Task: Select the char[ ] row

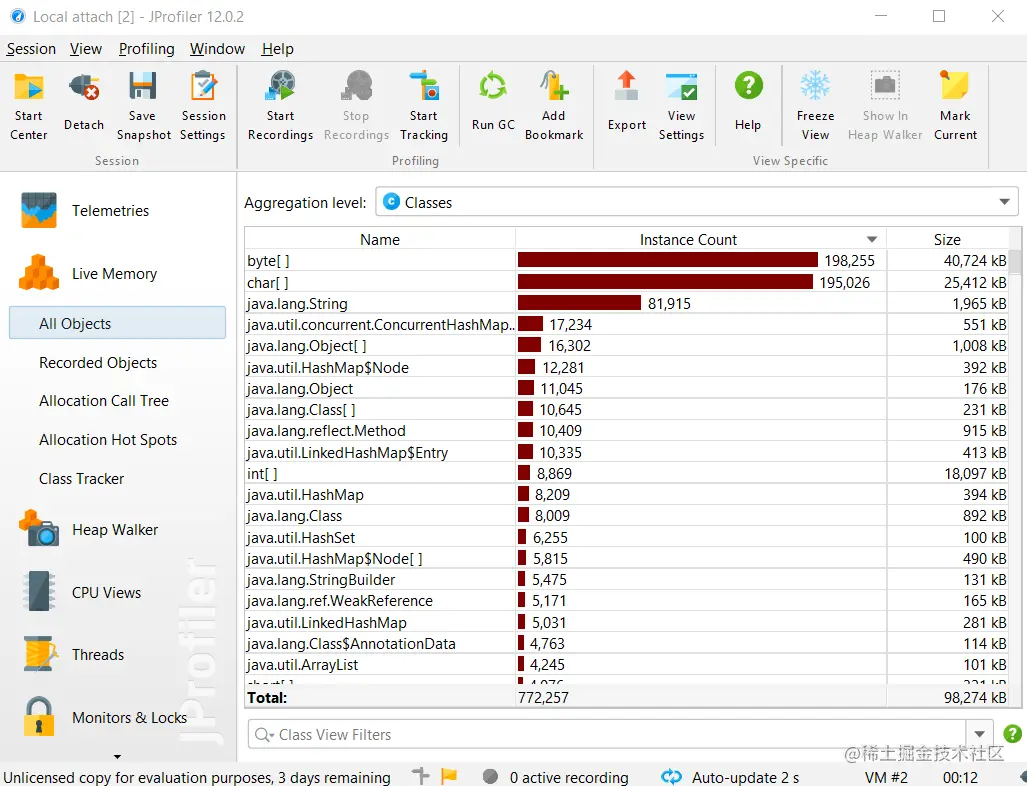Action: point(627,282)
